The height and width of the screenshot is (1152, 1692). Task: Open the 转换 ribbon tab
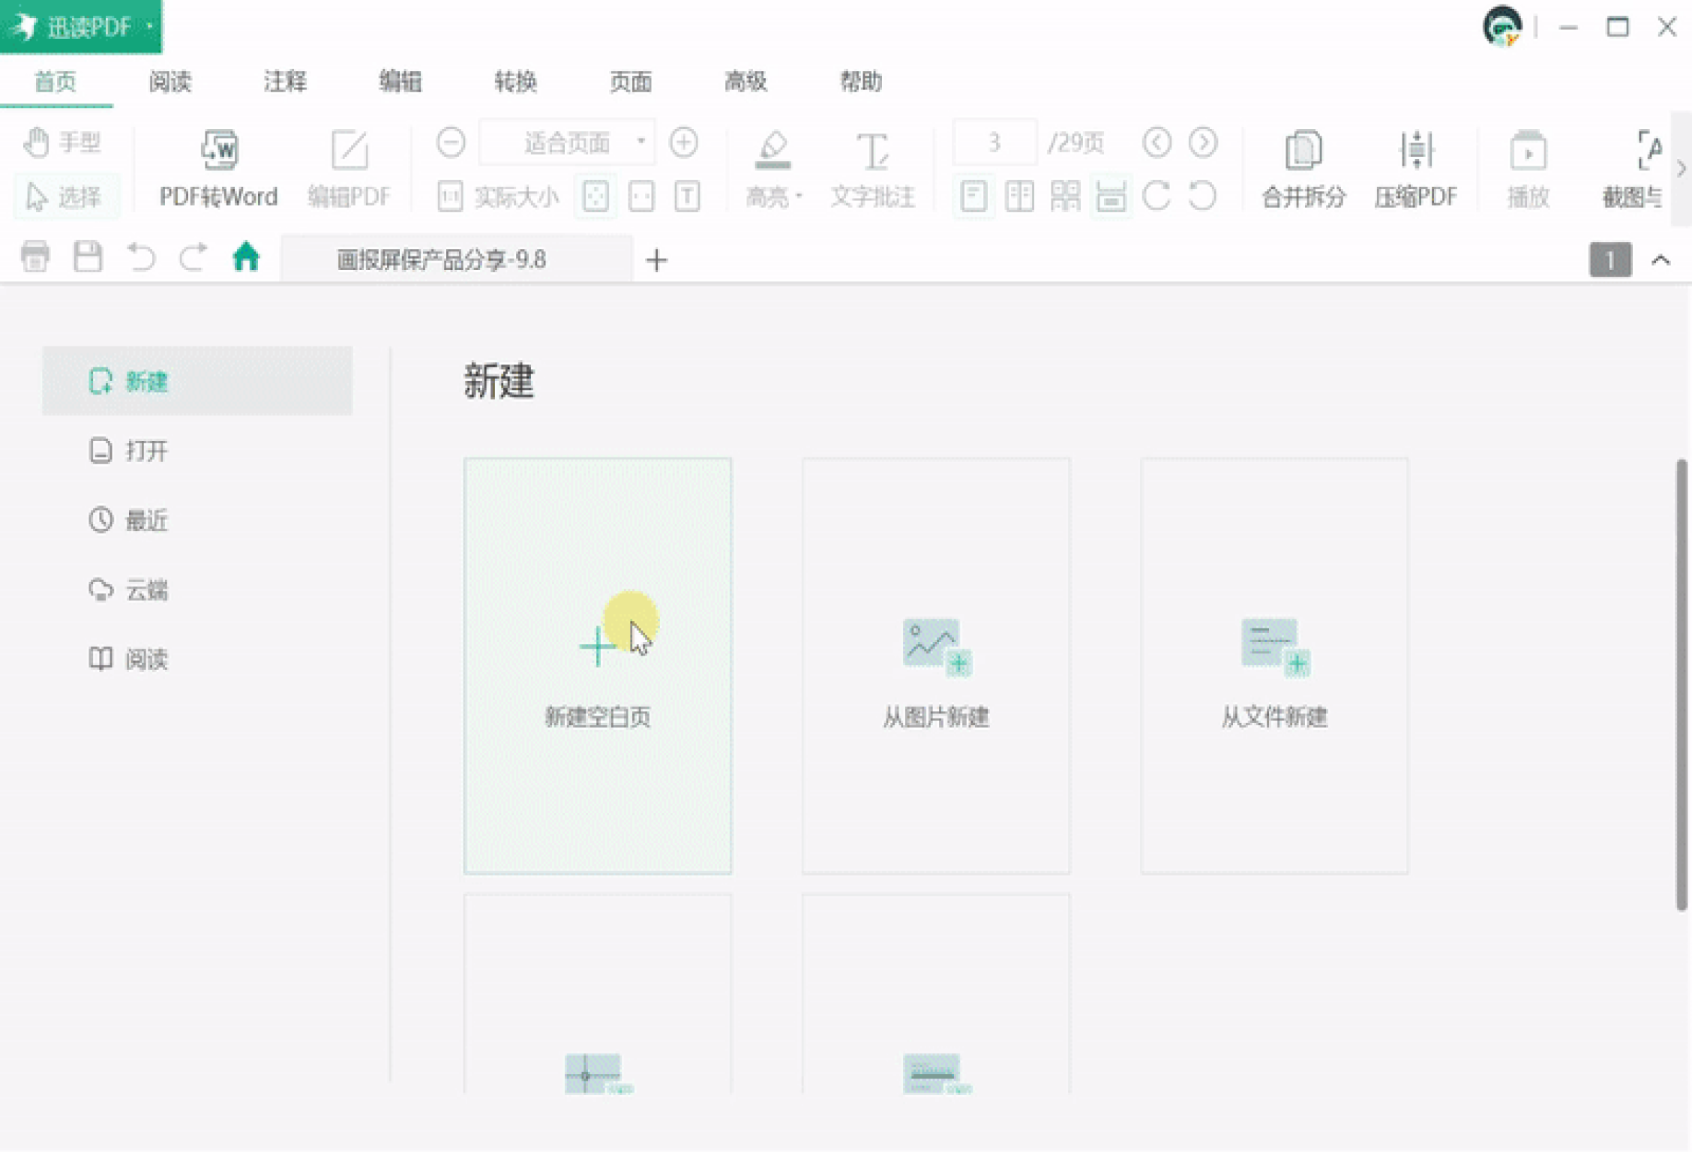(516, 82)
